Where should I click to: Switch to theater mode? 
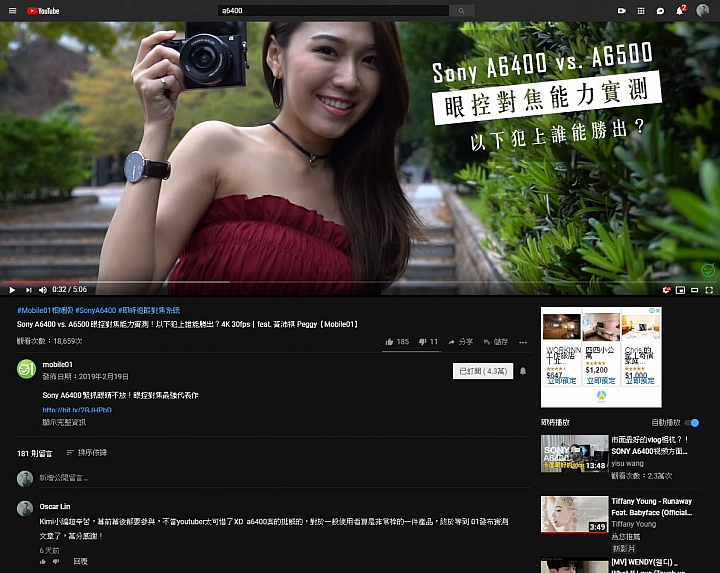[x=695, y=290]
